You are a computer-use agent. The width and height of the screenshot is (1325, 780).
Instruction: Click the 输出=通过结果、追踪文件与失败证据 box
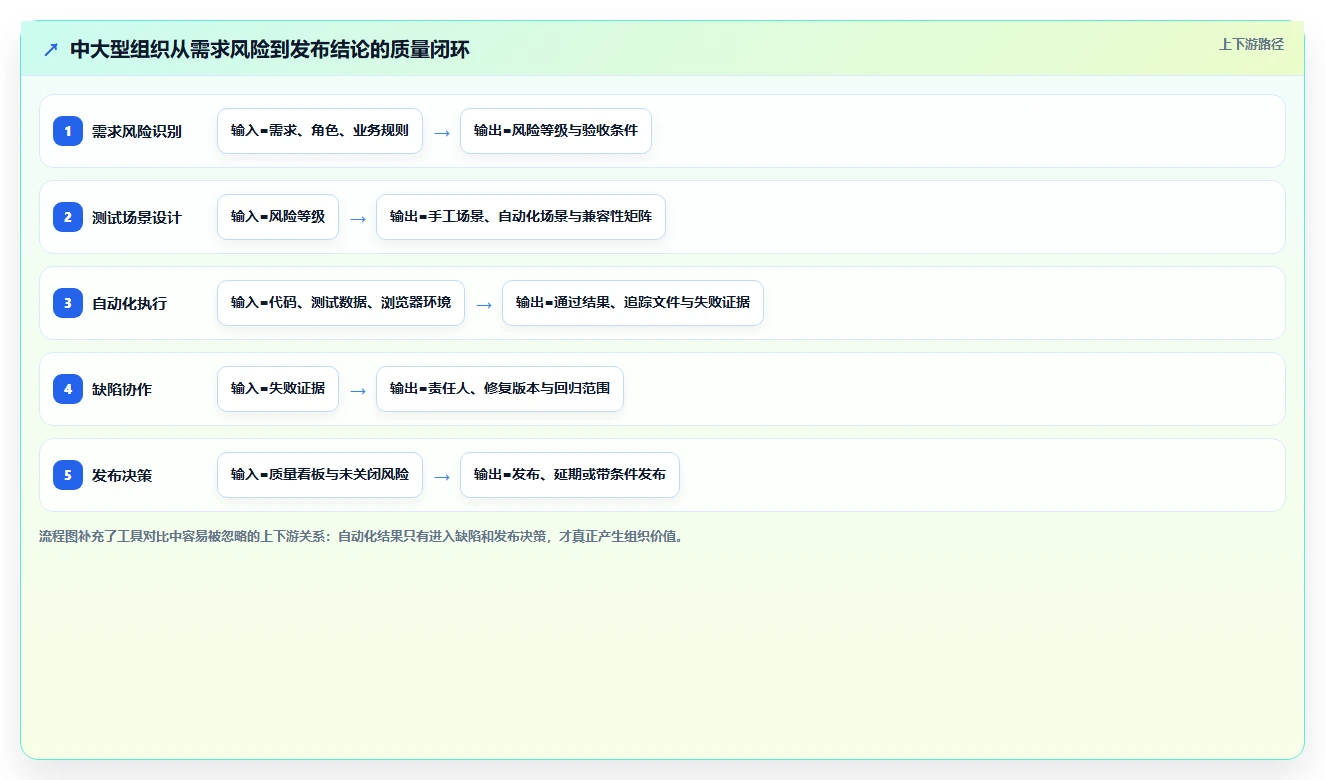(x=633, y=303)
